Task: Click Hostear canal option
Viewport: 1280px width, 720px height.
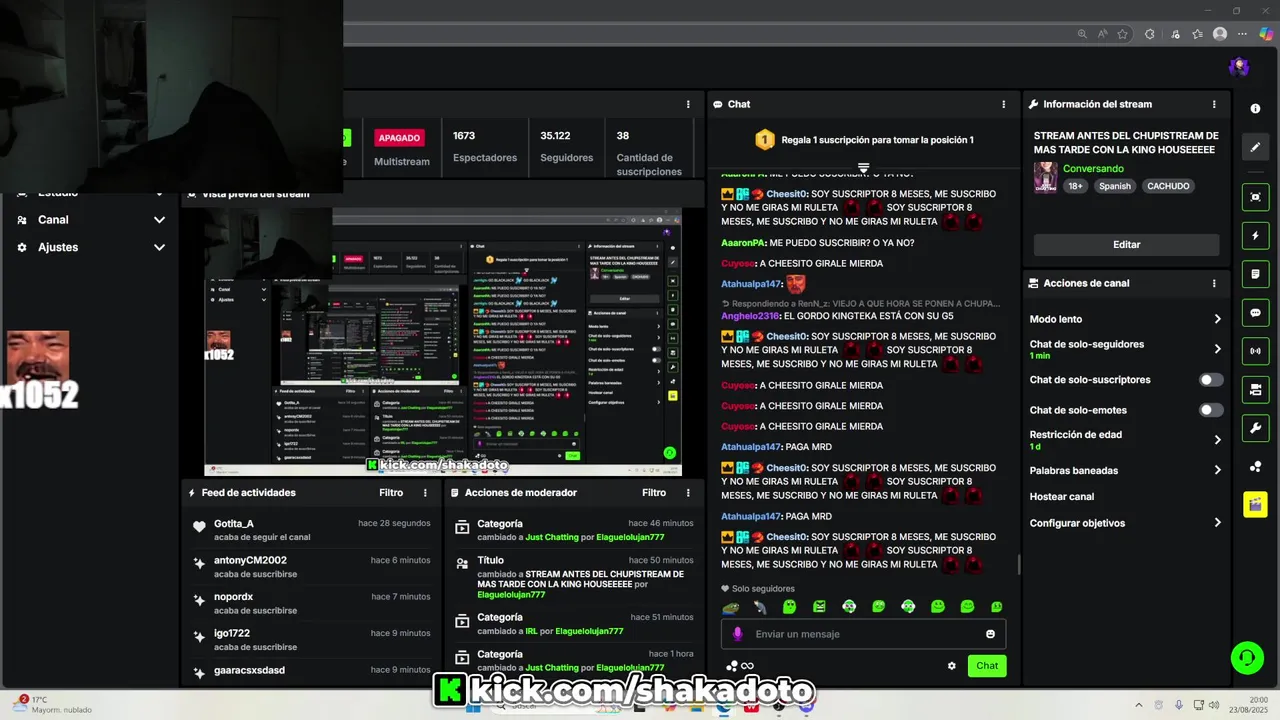Action: tap(1062, 497)
